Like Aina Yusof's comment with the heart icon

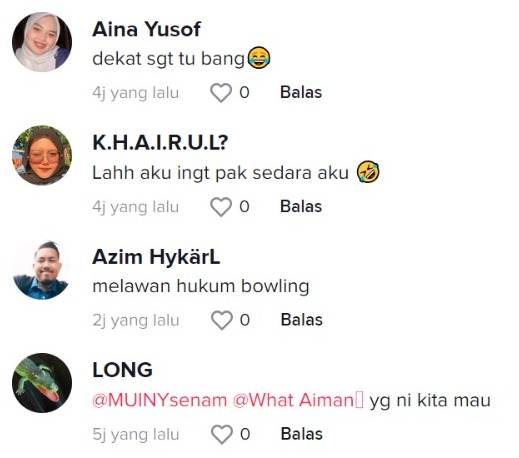click(x=221, y=93)
